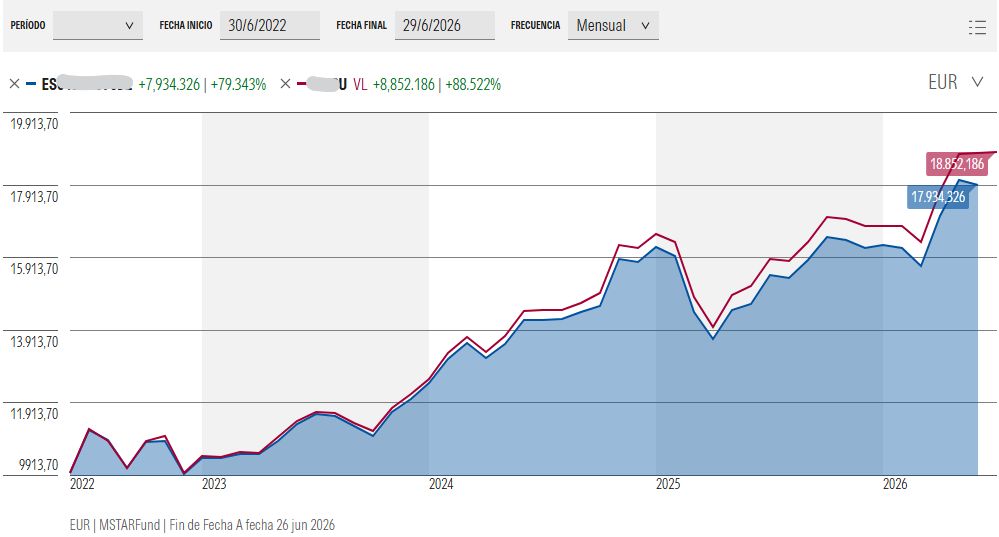The image size is (999, 537).
Task: Click the FECHA INICIO label
Action: (186, 25)
